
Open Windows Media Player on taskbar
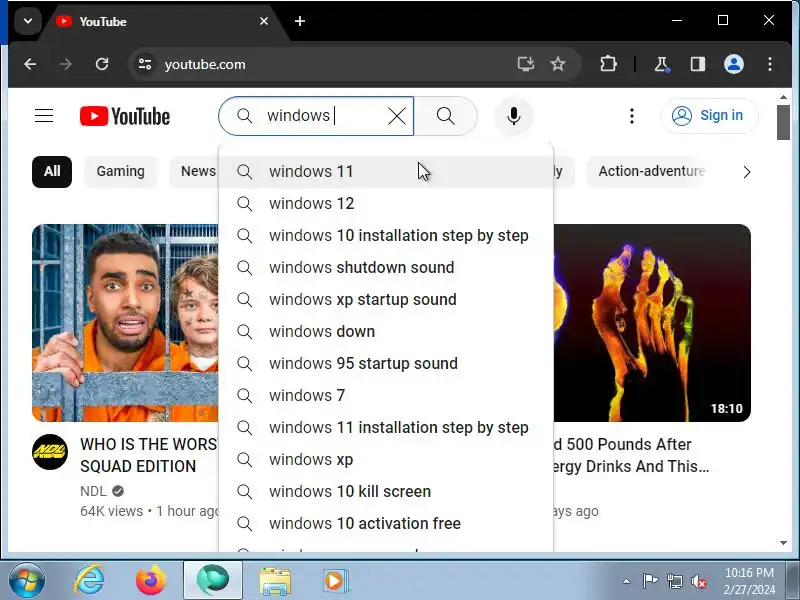click(336, 581)
